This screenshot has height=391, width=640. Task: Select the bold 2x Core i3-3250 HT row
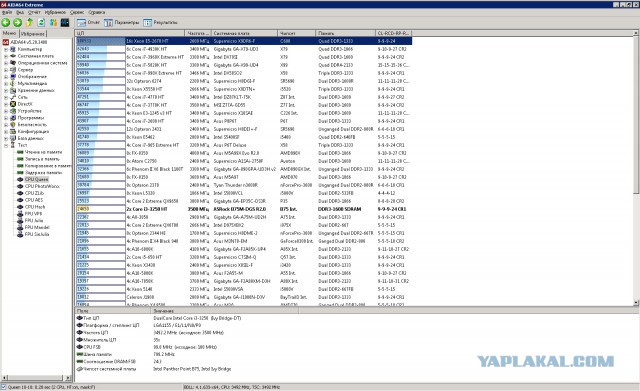pos(244,209)
